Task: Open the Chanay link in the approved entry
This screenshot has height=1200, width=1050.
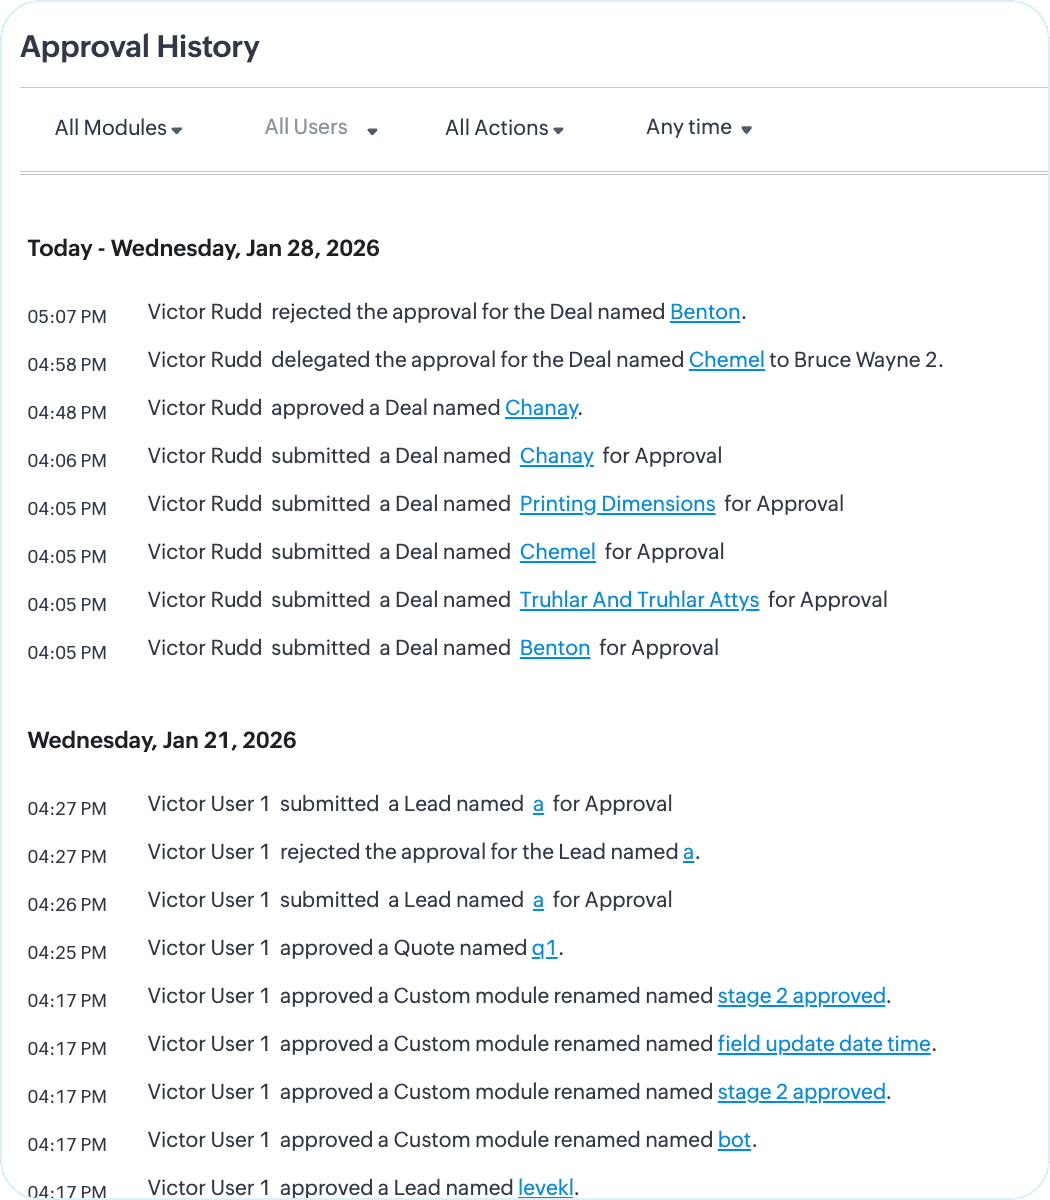Action: (x=541, y=408)
